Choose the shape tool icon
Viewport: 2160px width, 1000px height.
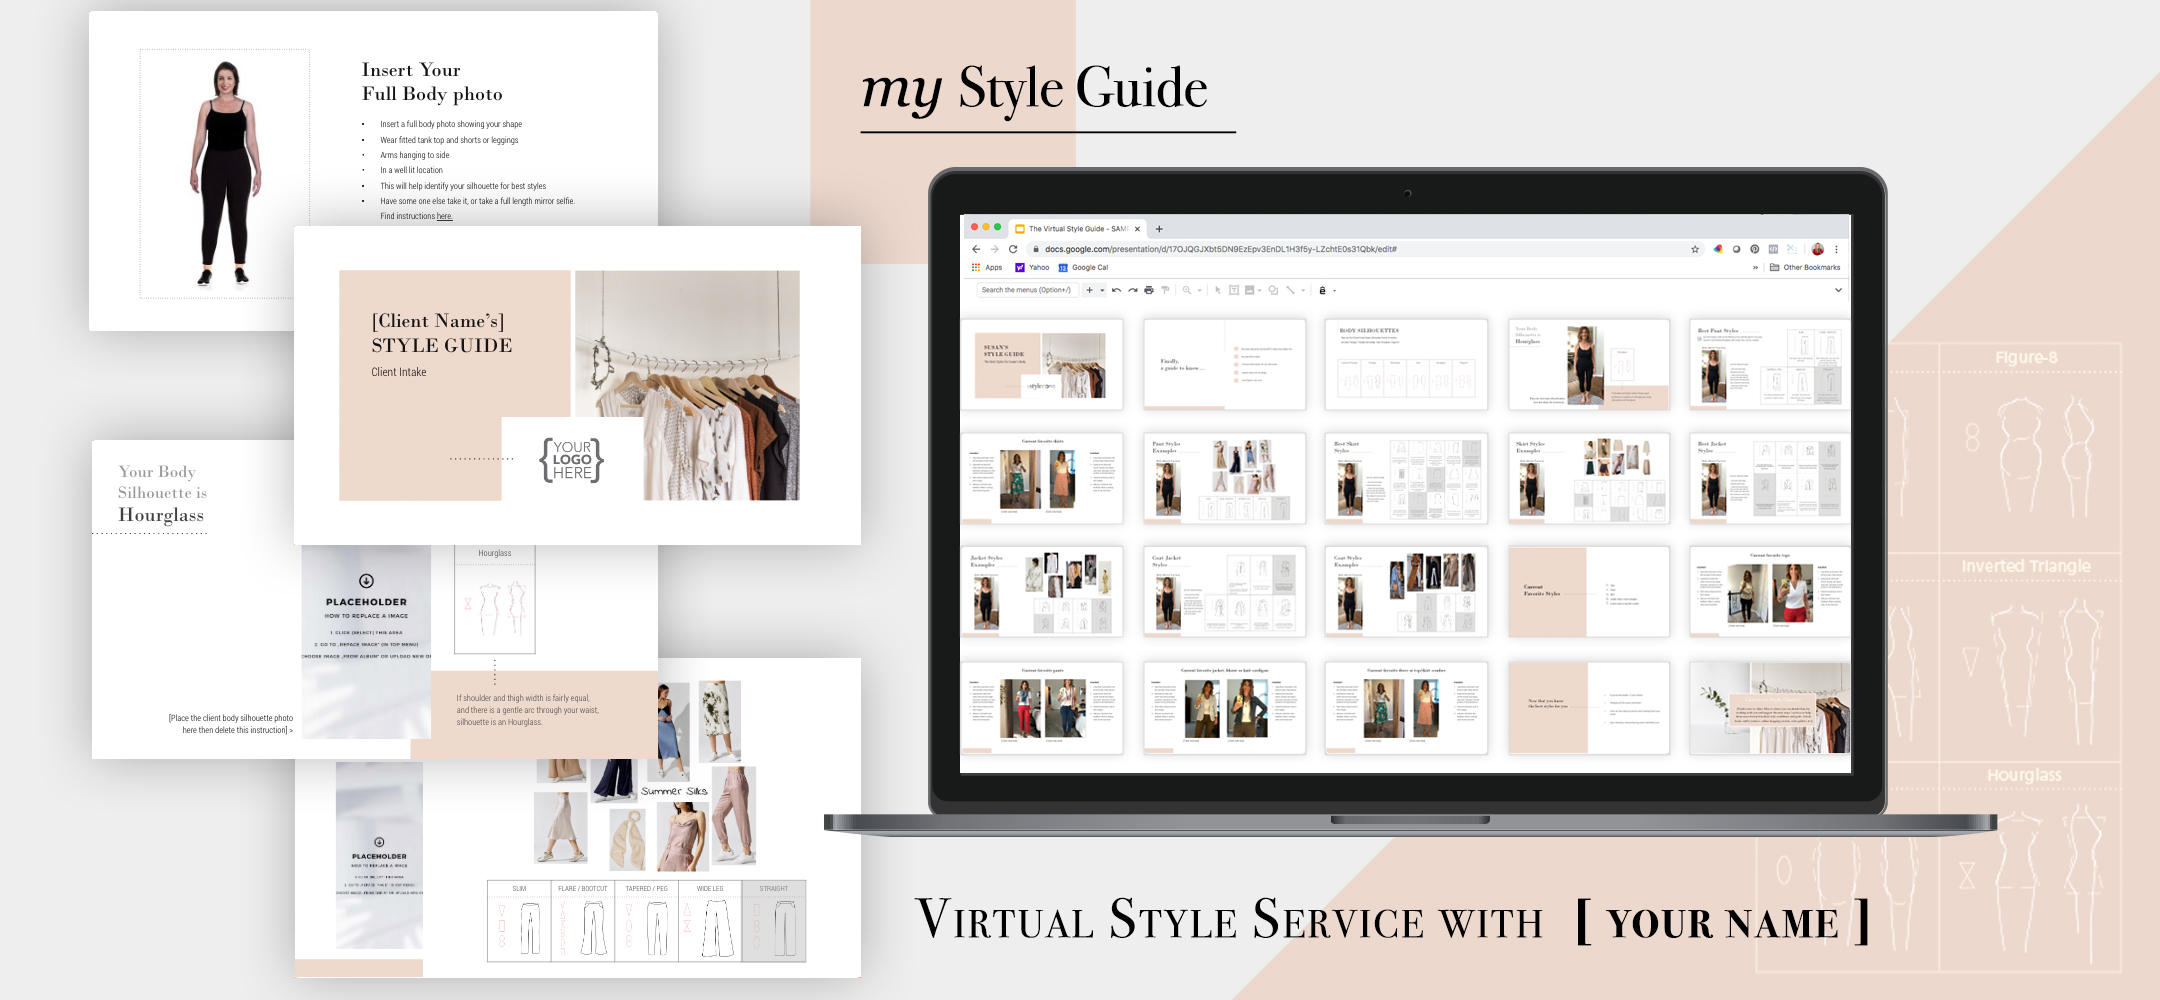1273,290
